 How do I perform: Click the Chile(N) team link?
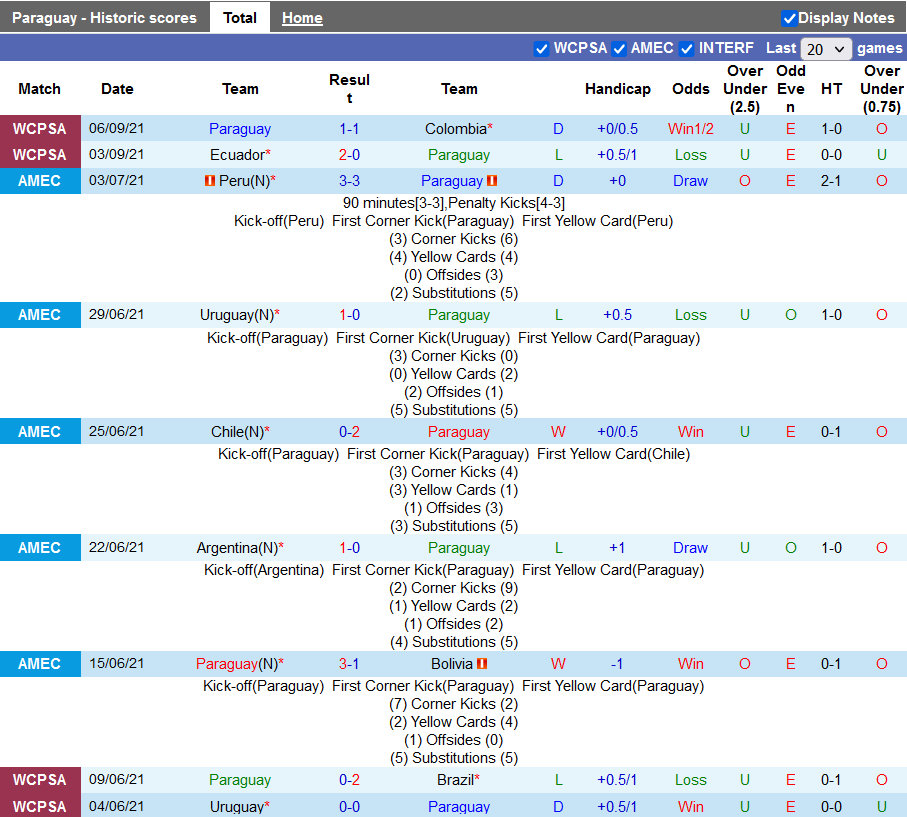[237, 432]
